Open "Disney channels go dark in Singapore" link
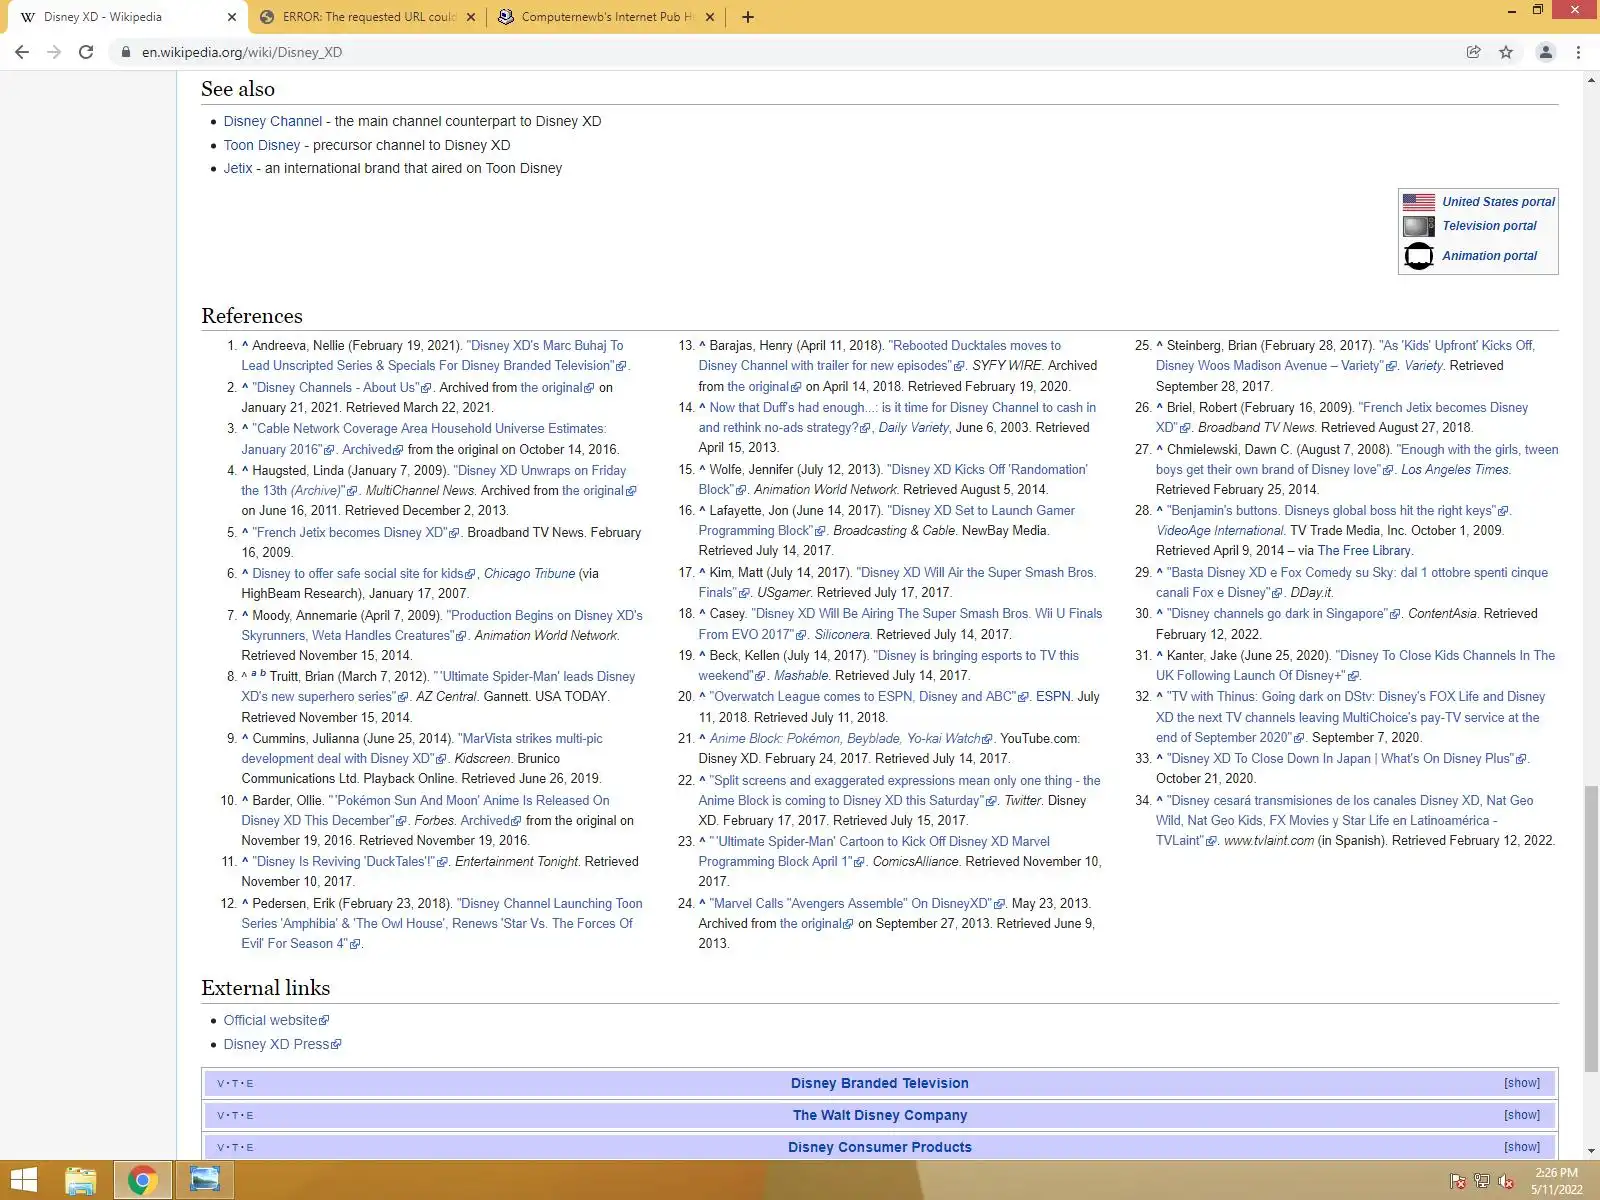The image size is (1600, 1200). [x=1284, y=613]
